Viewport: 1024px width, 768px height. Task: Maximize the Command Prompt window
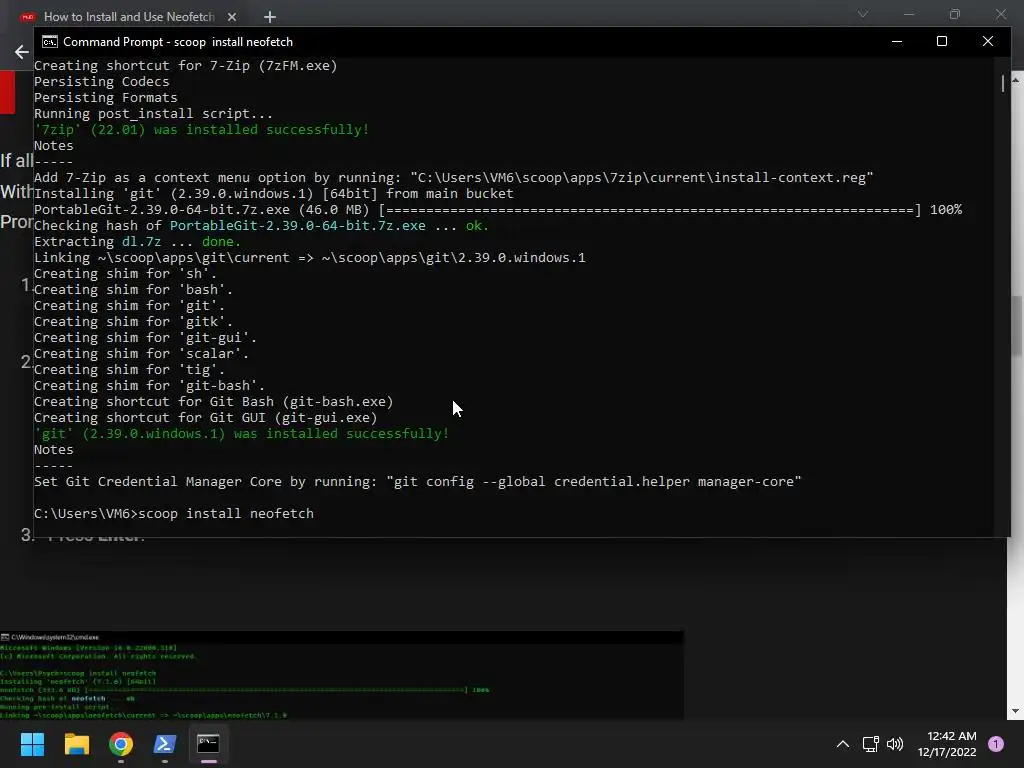click(x=942, y=41)
